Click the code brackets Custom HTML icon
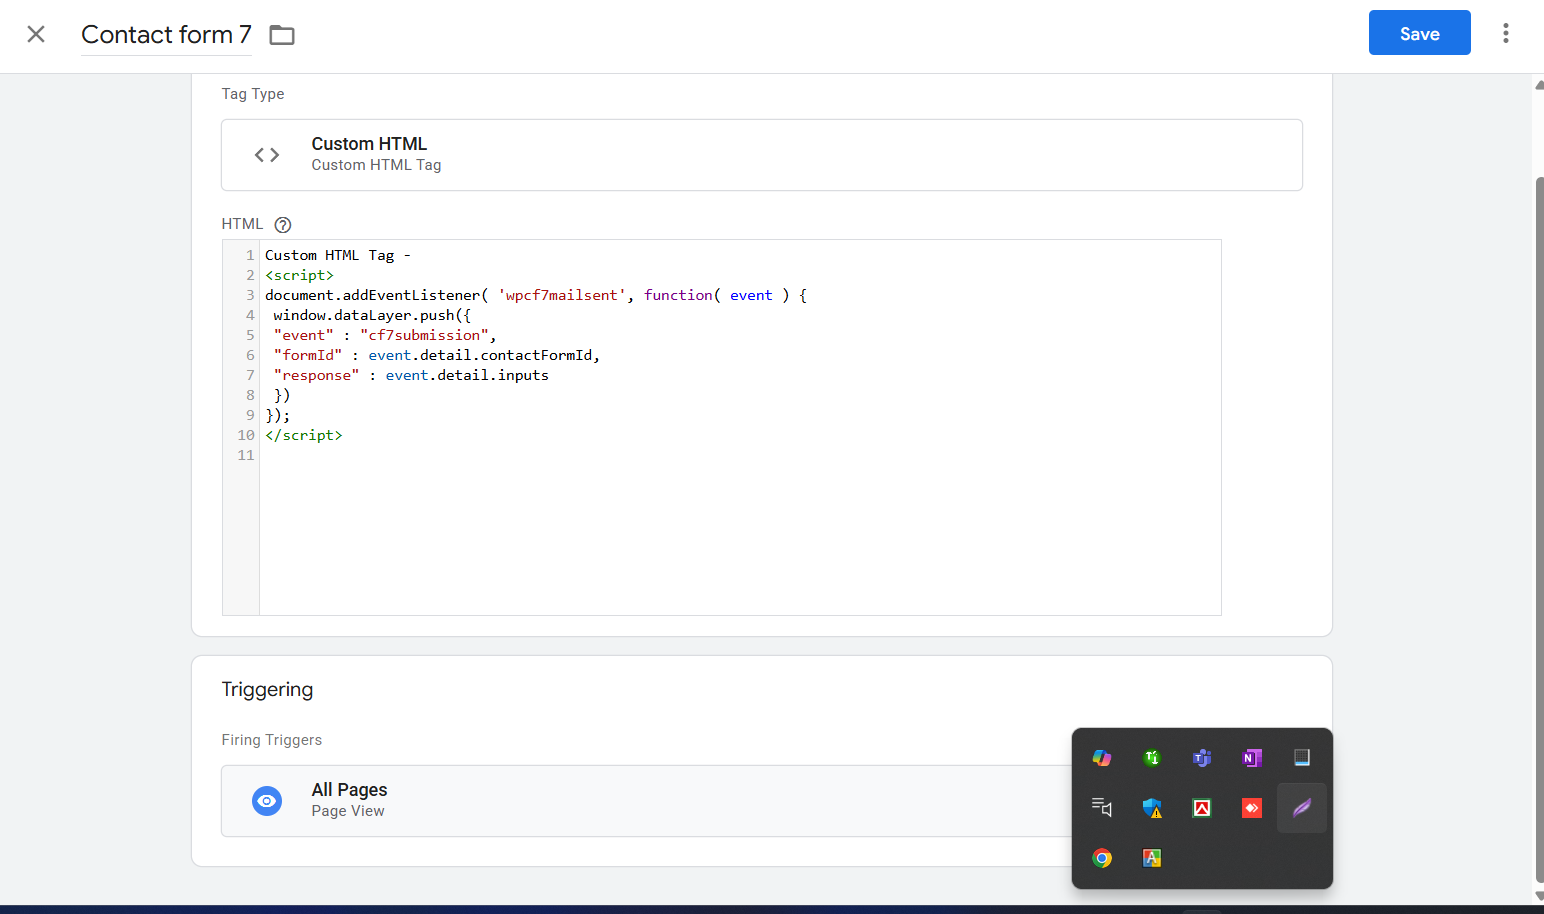 click(x=267, y=155)
